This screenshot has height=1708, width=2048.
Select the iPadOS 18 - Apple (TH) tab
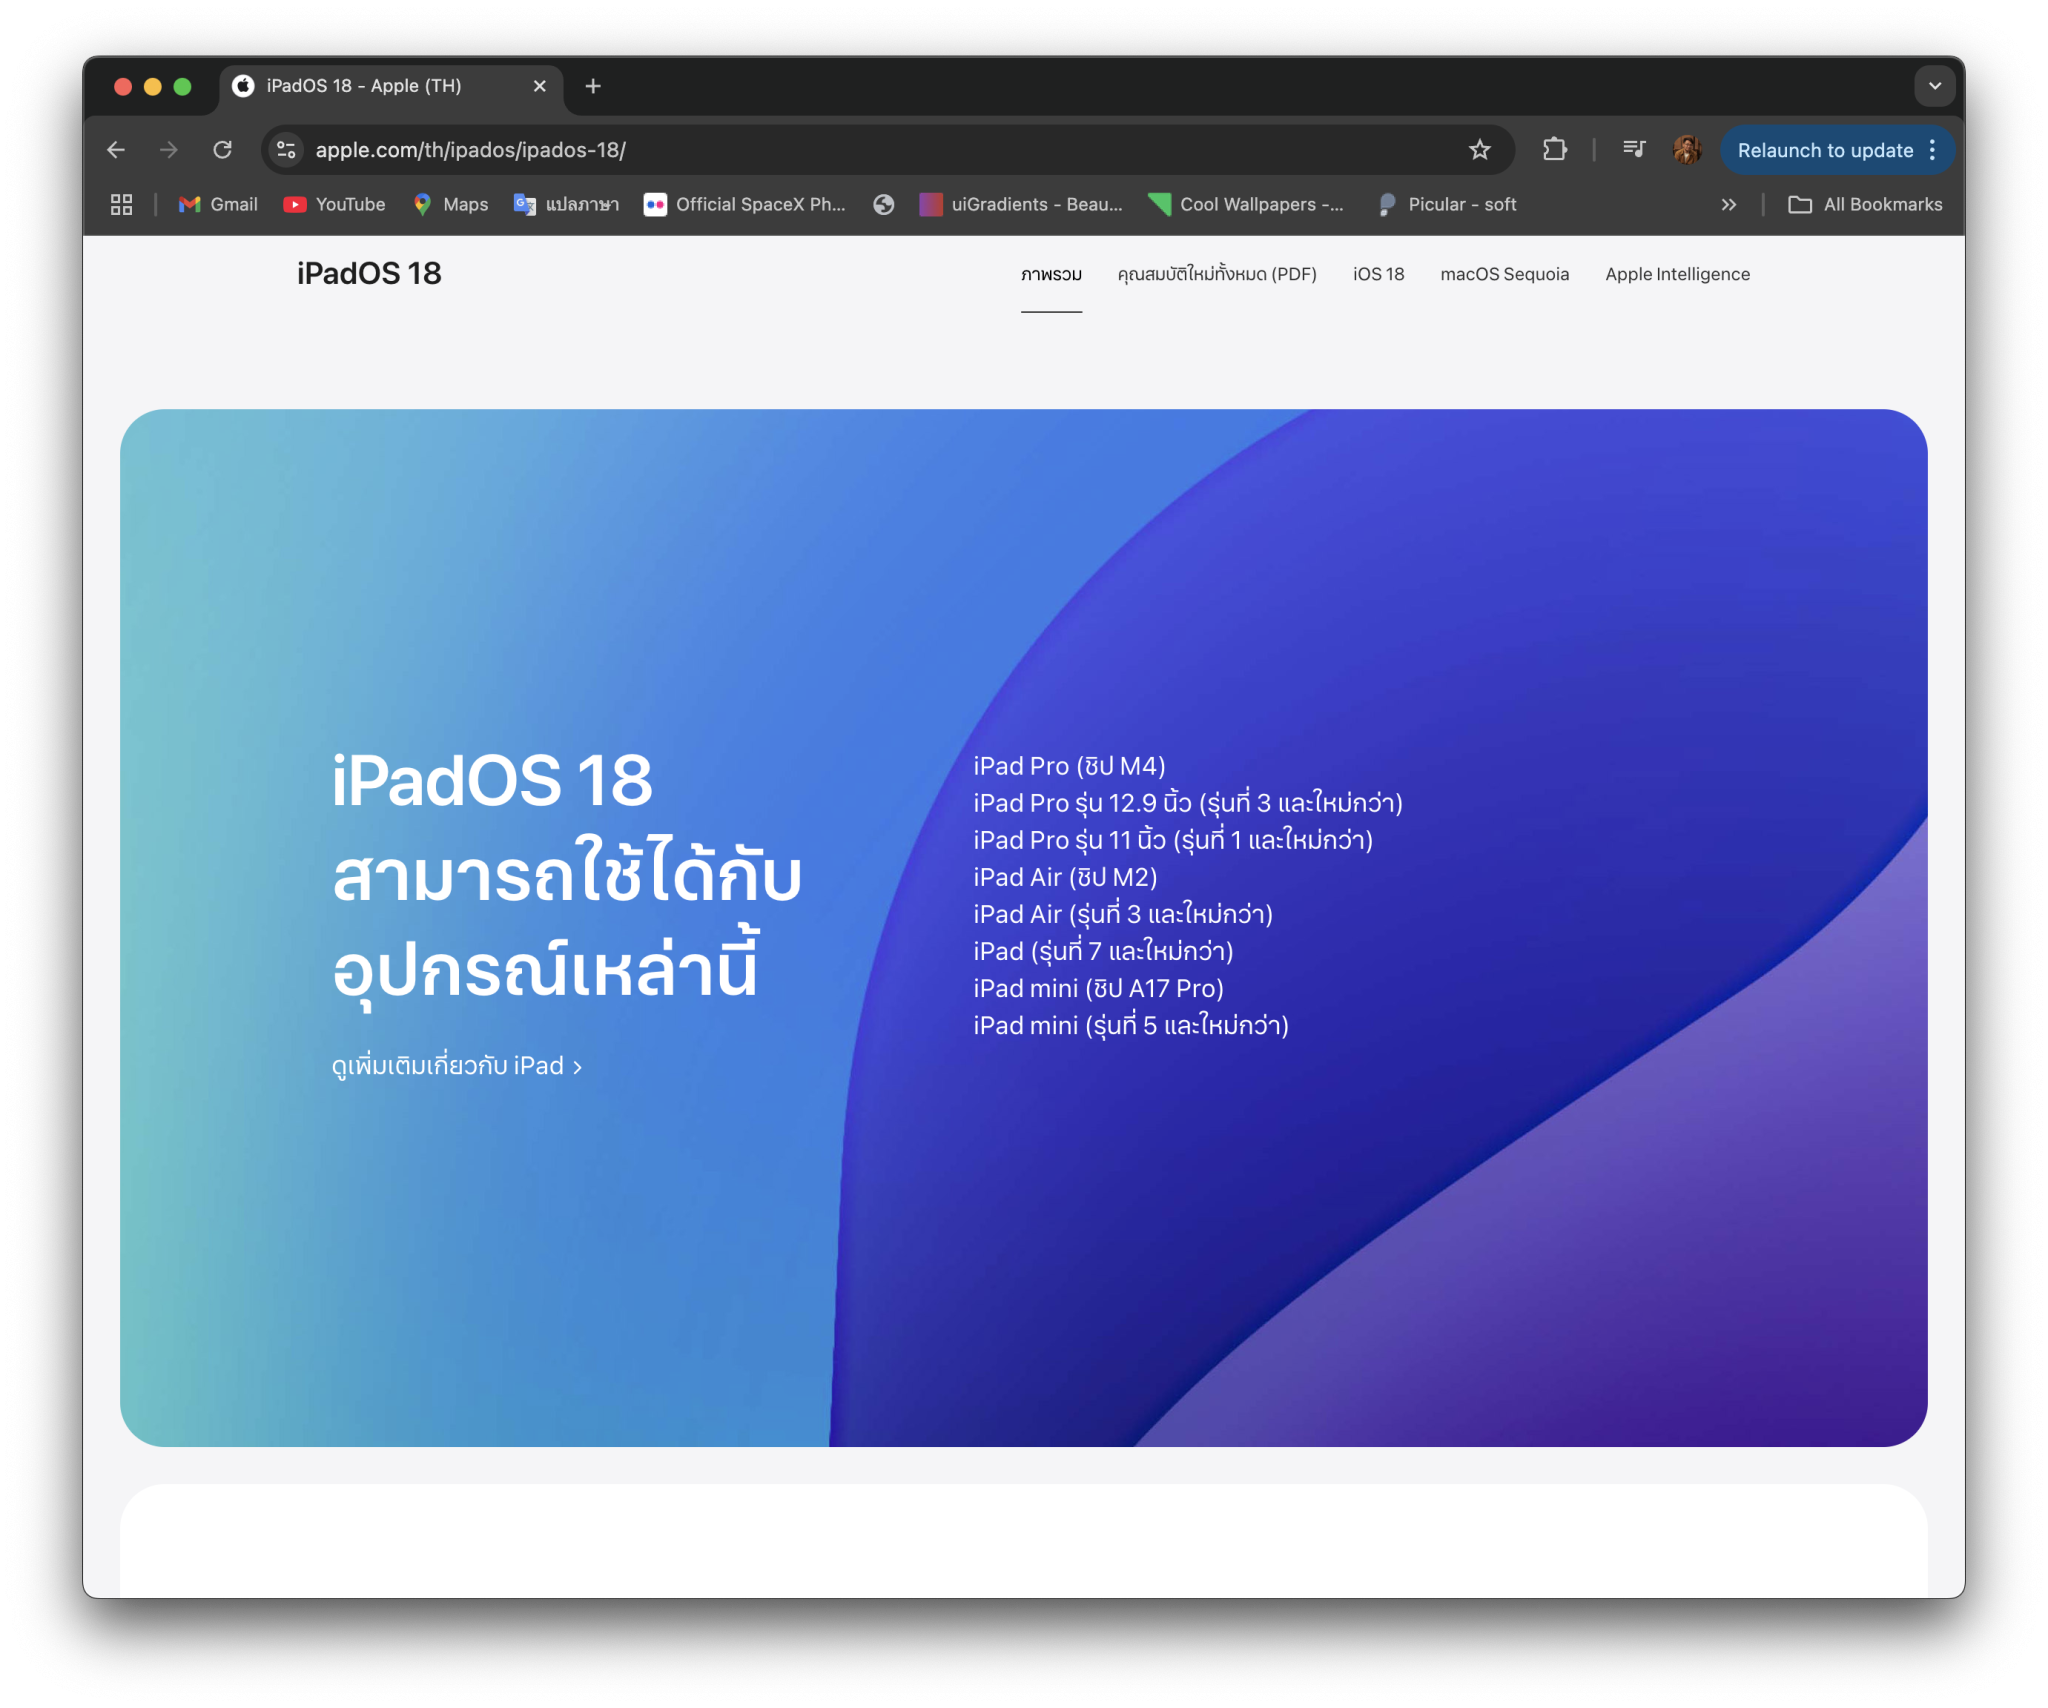pyautogui.click(x=390, y=86)
